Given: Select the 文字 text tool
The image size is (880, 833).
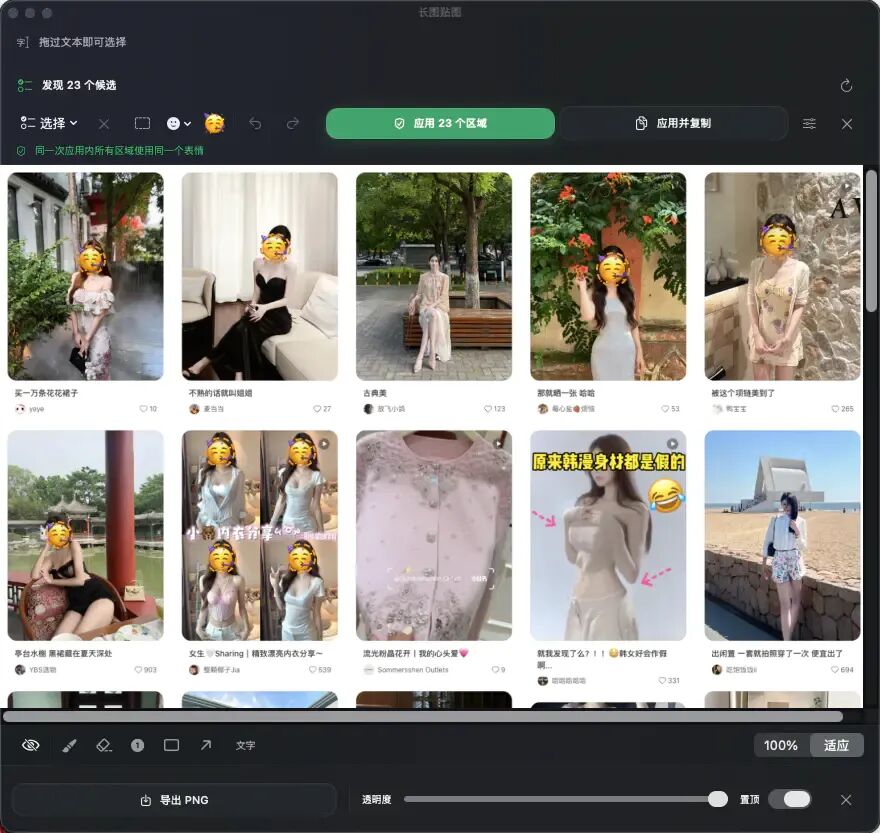Looking at the screenshot, I should [245, 745].
